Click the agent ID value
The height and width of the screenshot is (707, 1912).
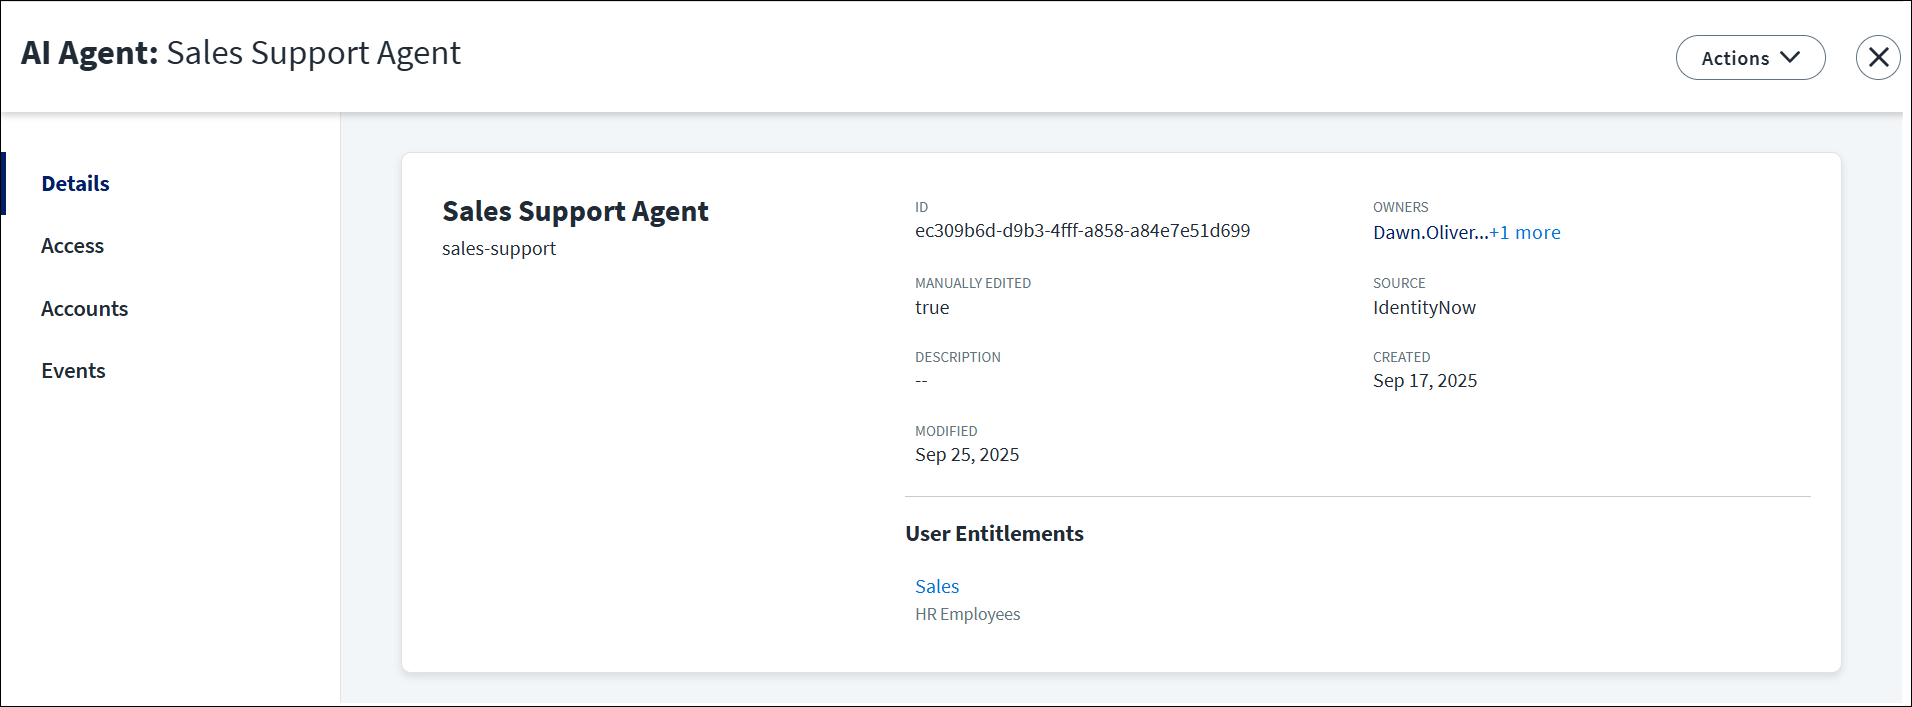click(1082, 231)
